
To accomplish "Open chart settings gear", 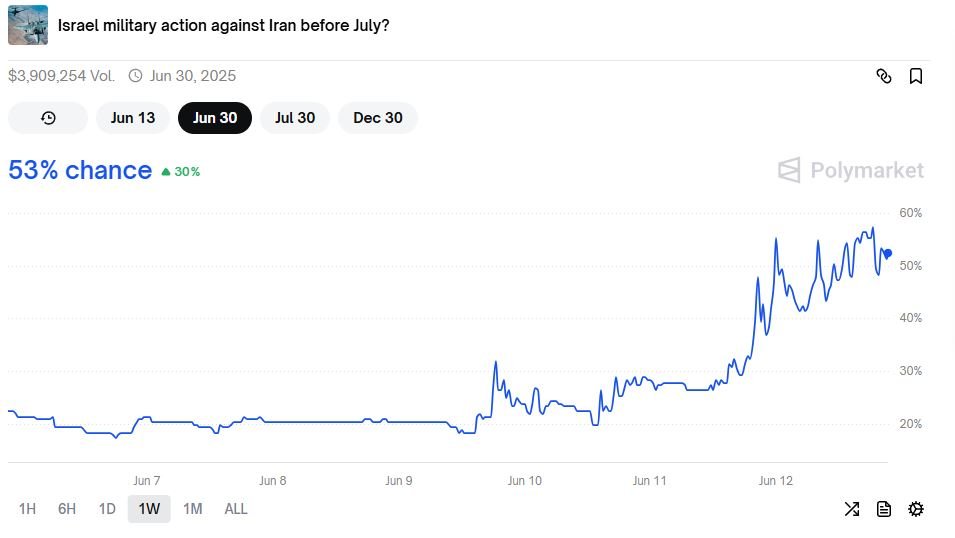I will [915, 509].
